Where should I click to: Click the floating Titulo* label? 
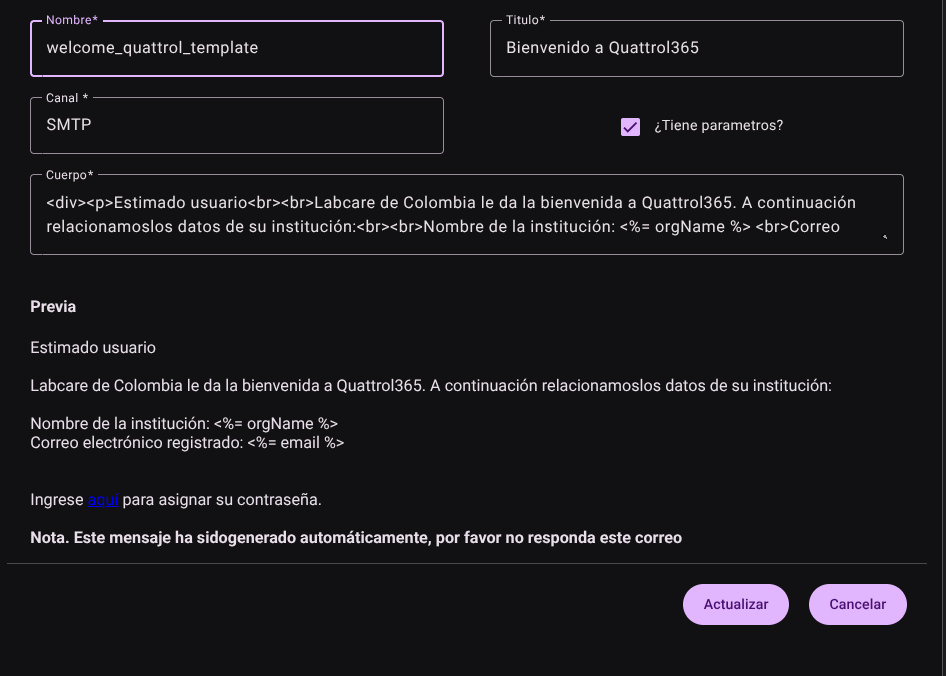click(x=525, y=20)
